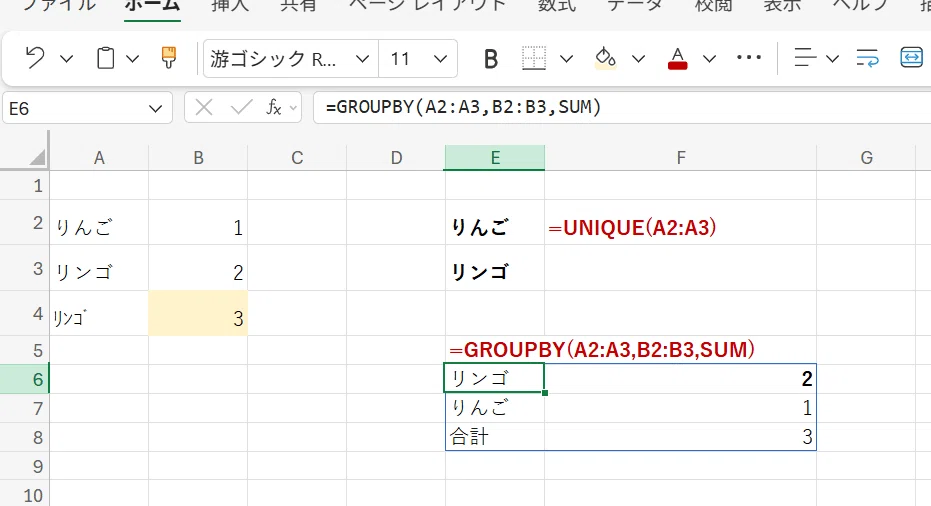The width and height of the screenshot is (931, 506).
Task: Select row 4 header
Action: pos(24,313)
